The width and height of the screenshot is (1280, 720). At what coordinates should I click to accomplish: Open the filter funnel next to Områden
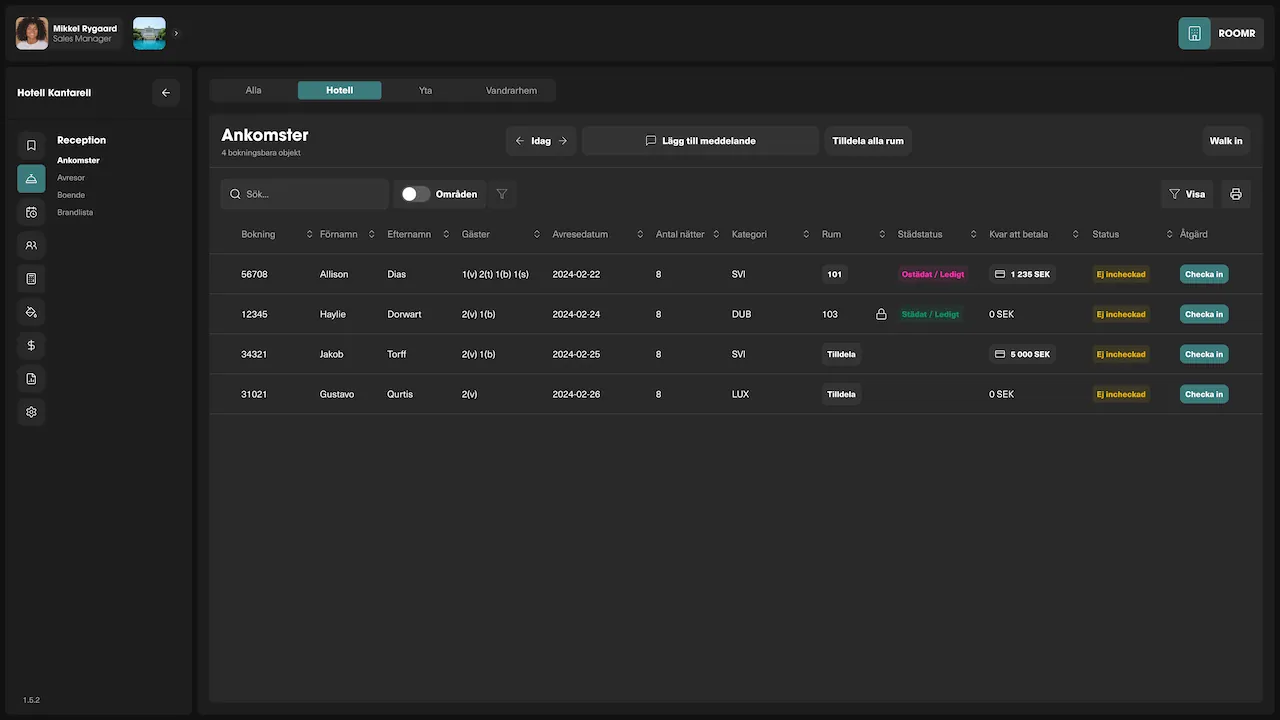tap(501, 194)
